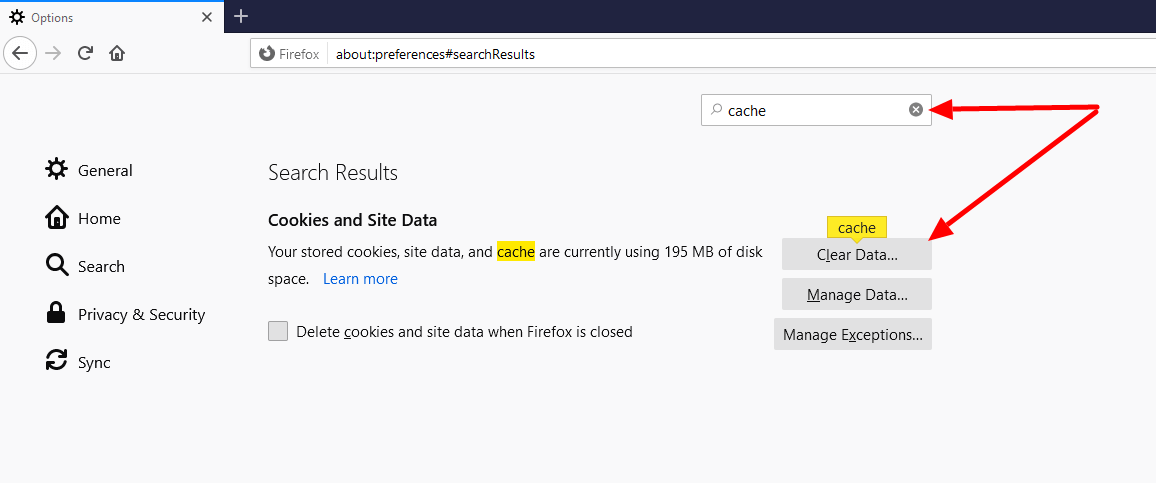Click the forward navigation arrow

(x=52, y=53)
